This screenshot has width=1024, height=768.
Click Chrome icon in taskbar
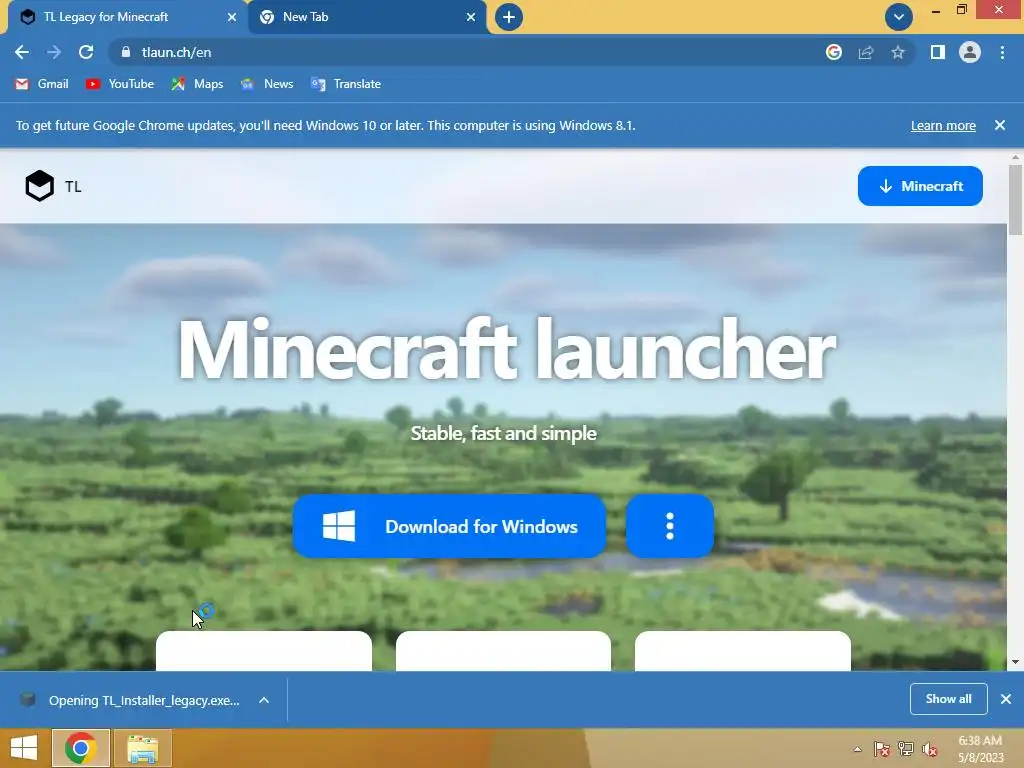[80, 748]
